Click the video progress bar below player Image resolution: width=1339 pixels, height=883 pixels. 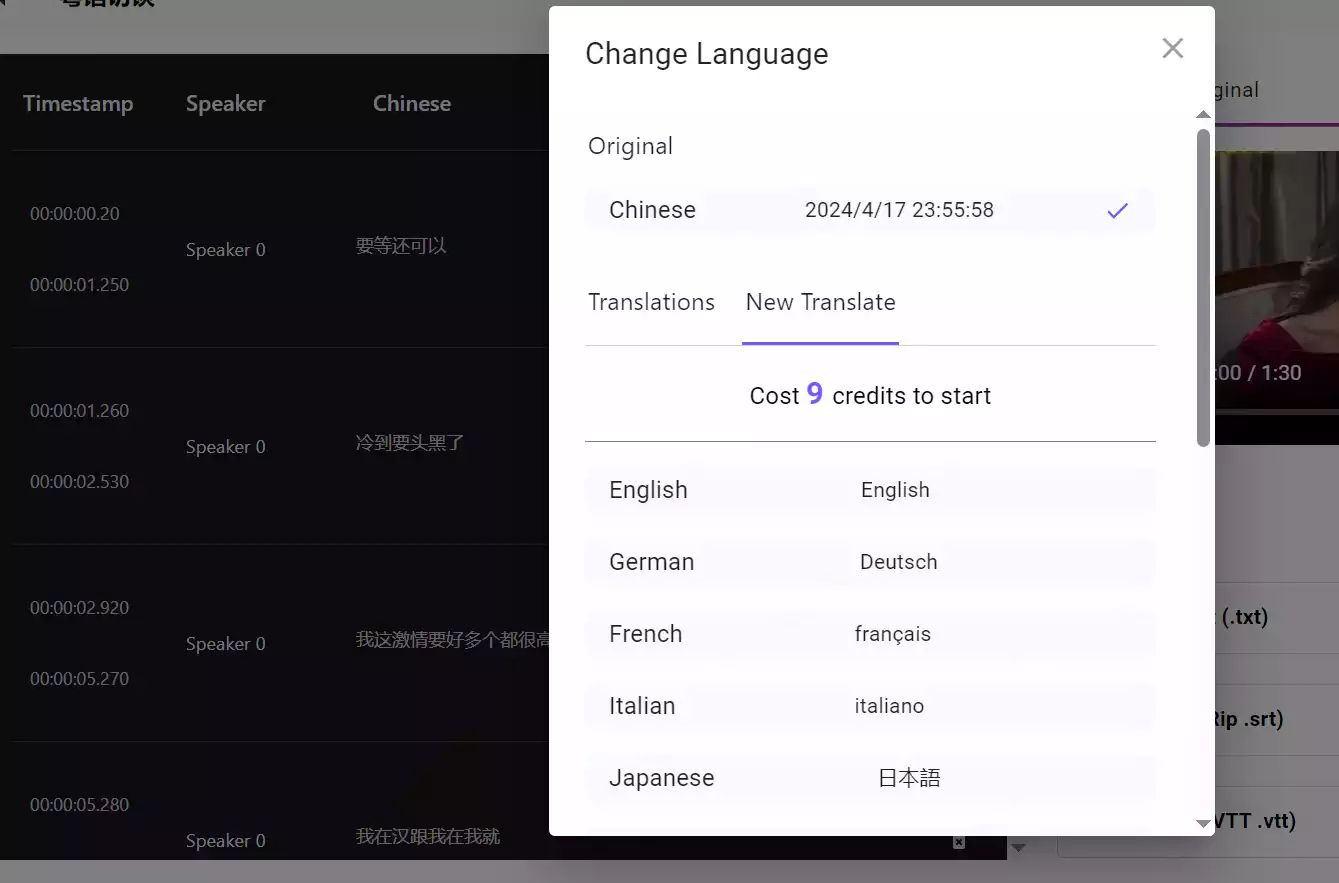[x=1275, y=411]
